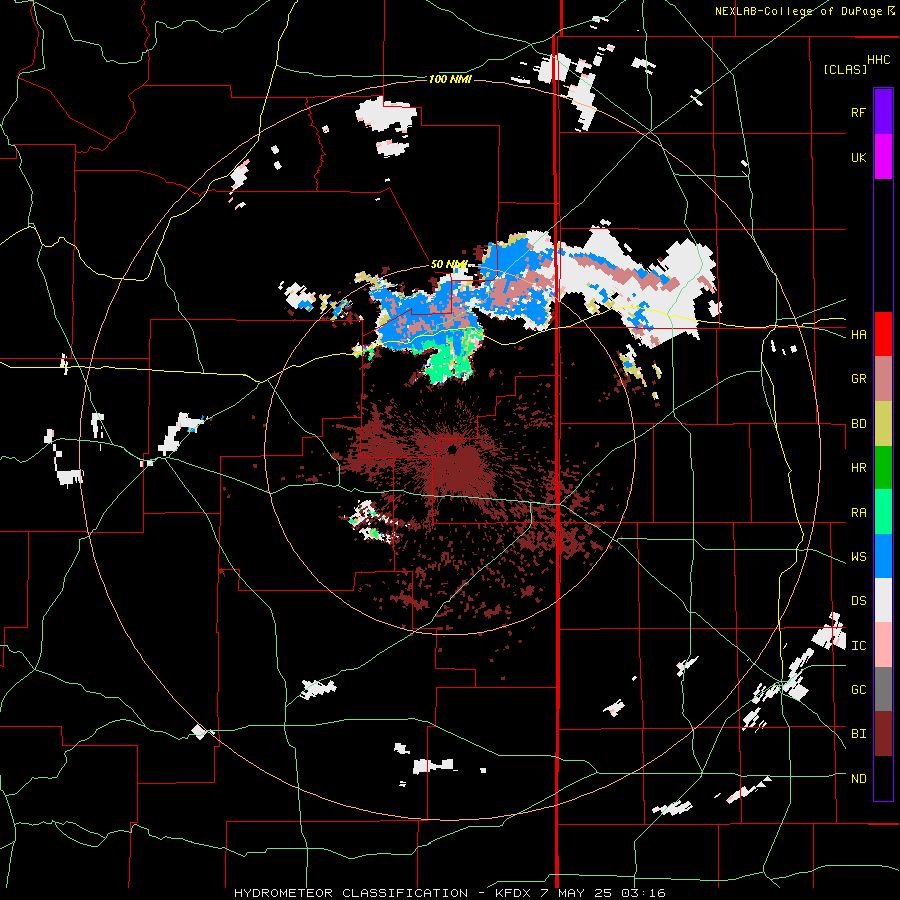The width and height of the screenshot is (900, 900).
Task: Click the [CLAS] units label
Action: (x=845, y=69)
